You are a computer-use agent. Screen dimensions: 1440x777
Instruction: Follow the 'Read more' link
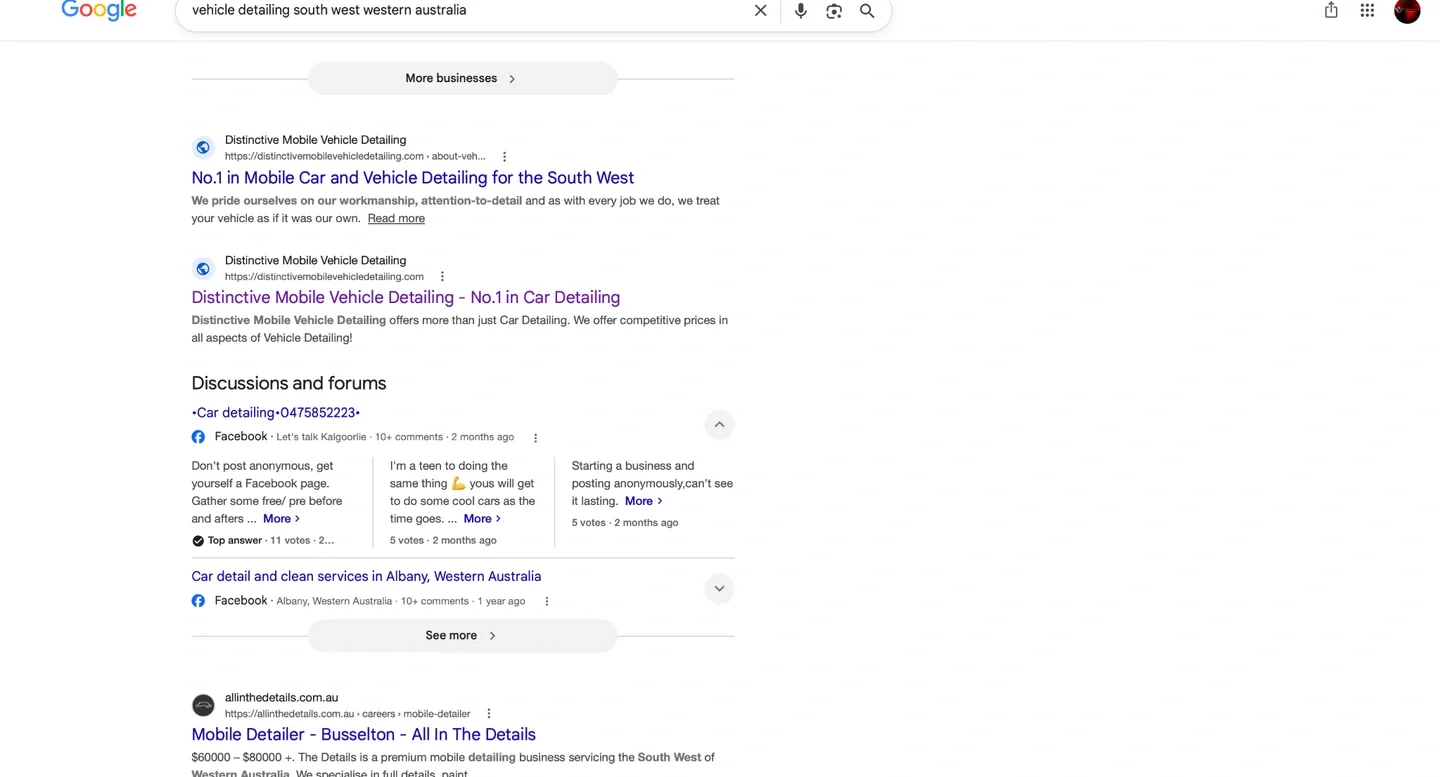click(x=396, y=218)
